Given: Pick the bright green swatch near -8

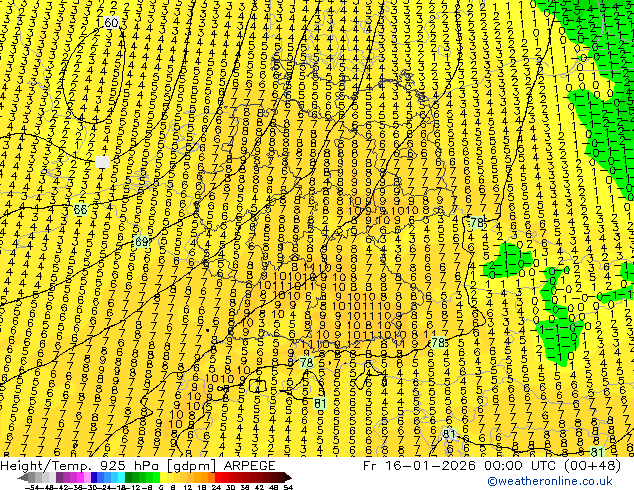Looking at the screenshot, I should [156, 477].
